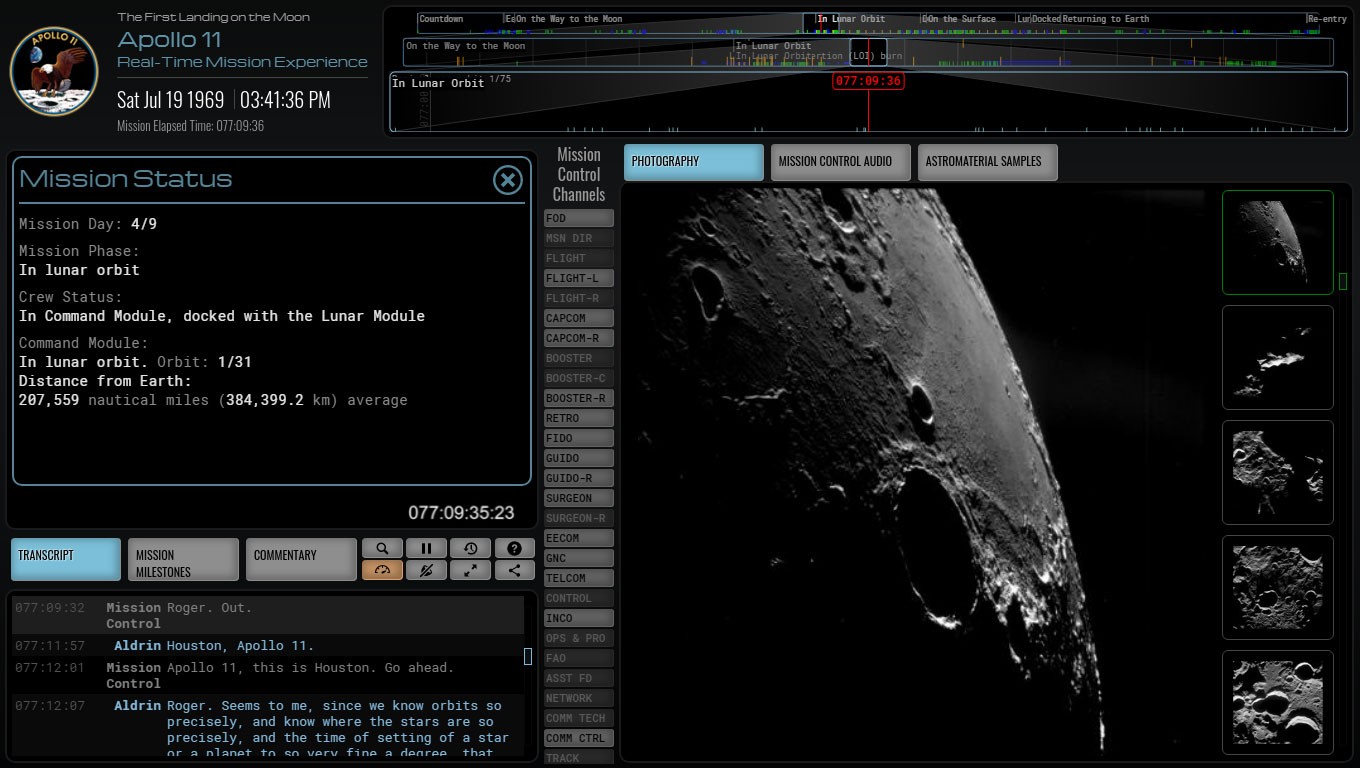Click the photo thumbnail strip scroll indicator
1360x768 pixels.
[1343, 281]
